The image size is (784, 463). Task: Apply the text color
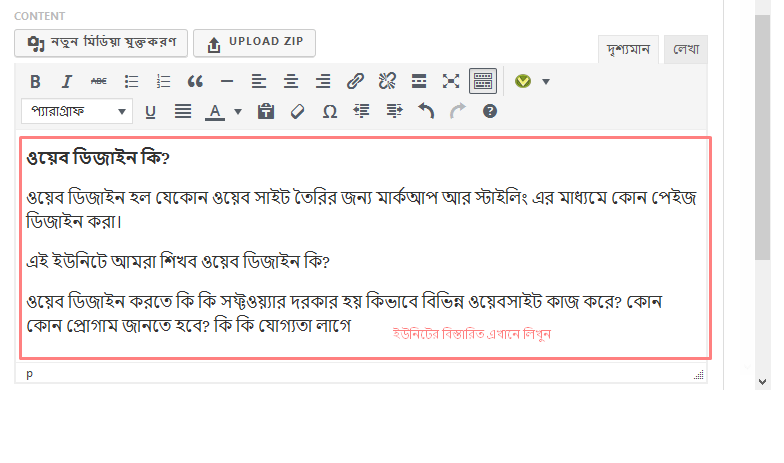(x=215, y=111)
